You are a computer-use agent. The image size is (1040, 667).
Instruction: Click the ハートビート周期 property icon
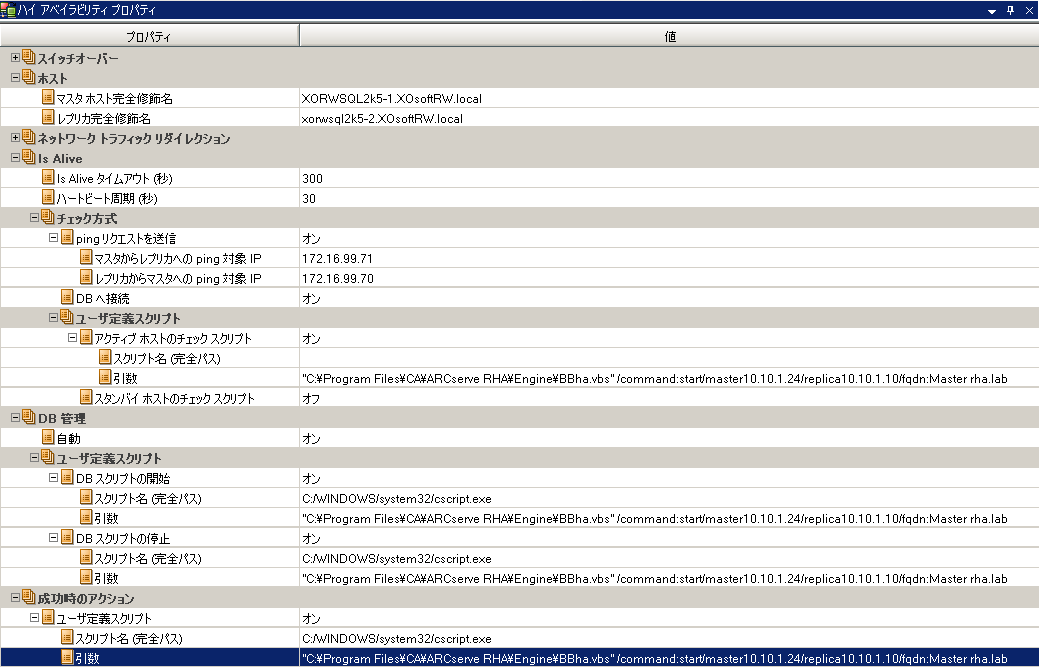[x=48, y=197]
